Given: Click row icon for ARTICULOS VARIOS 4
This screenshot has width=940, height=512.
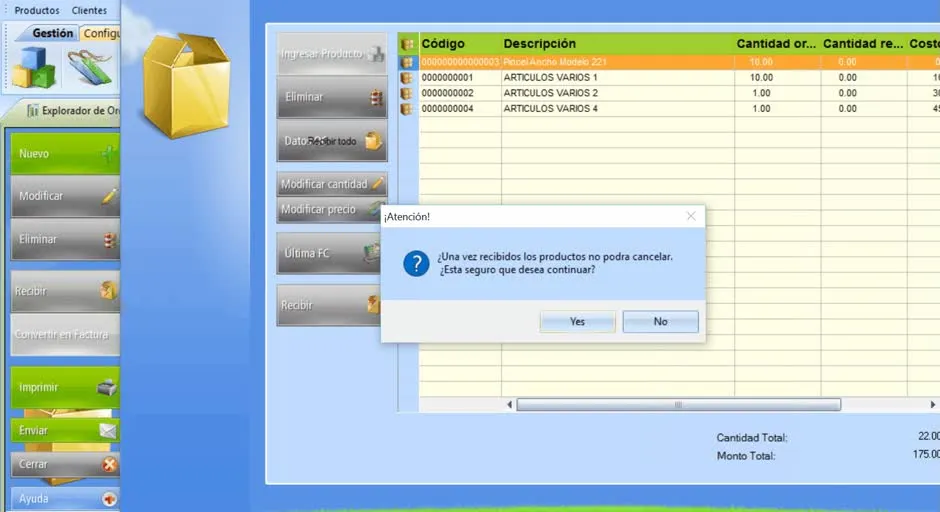Looking at the screenshot, I should 407,109.
